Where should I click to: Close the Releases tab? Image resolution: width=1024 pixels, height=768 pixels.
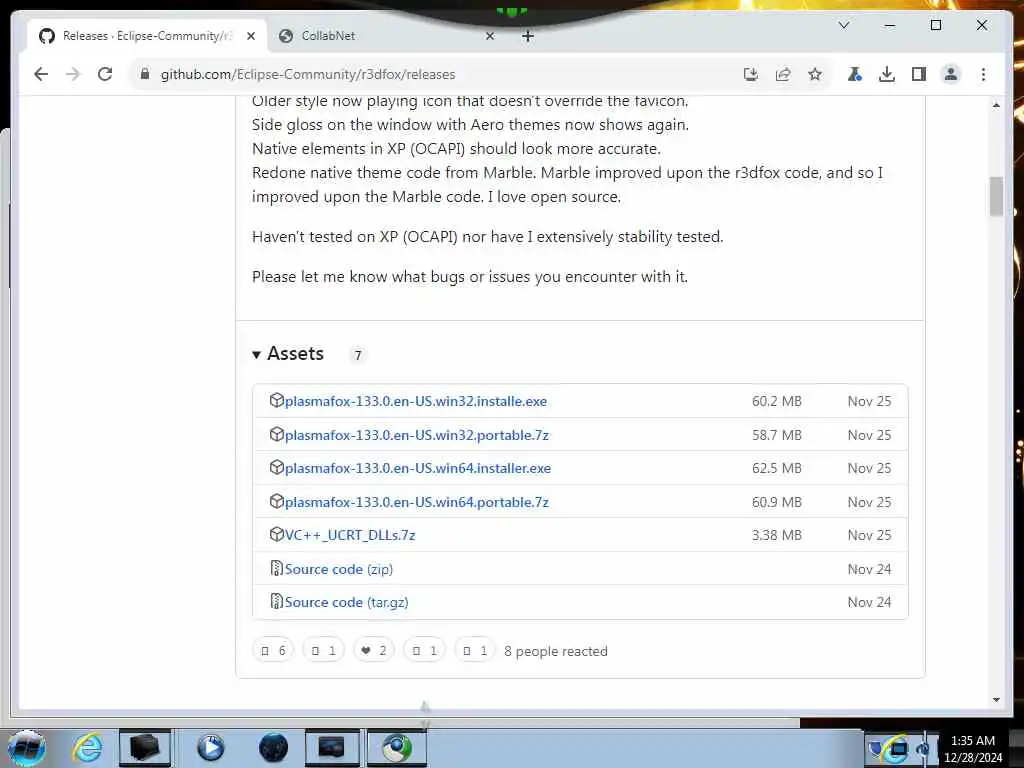click(x=251, y=37)
